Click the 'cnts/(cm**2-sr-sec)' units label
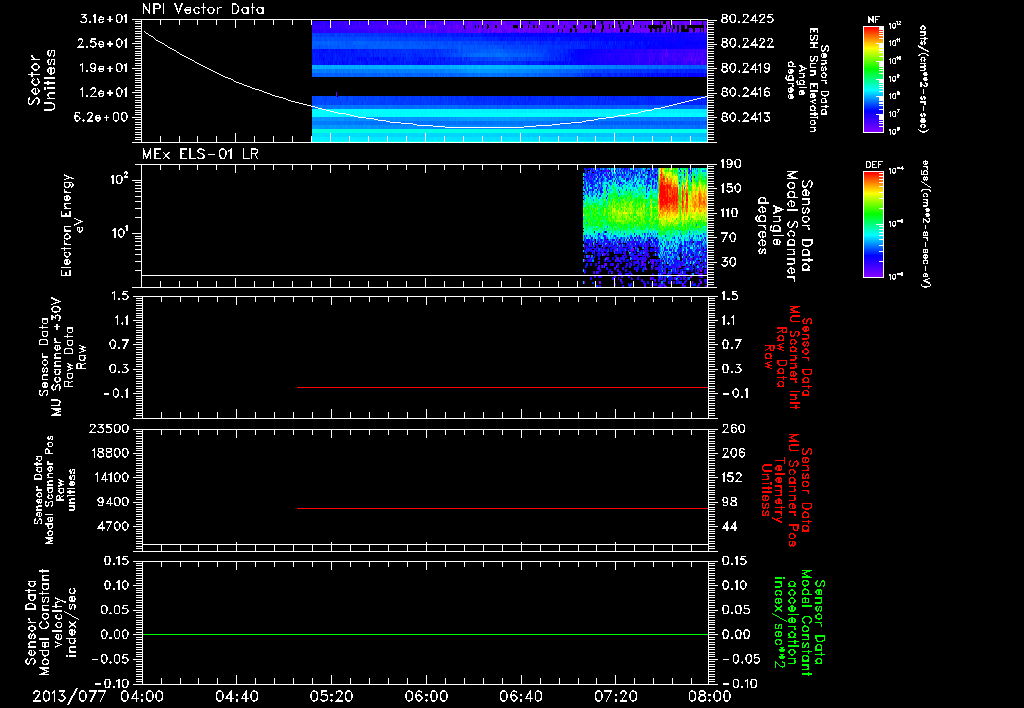The height and width of the screenshot is (708, 1024). 923,79
